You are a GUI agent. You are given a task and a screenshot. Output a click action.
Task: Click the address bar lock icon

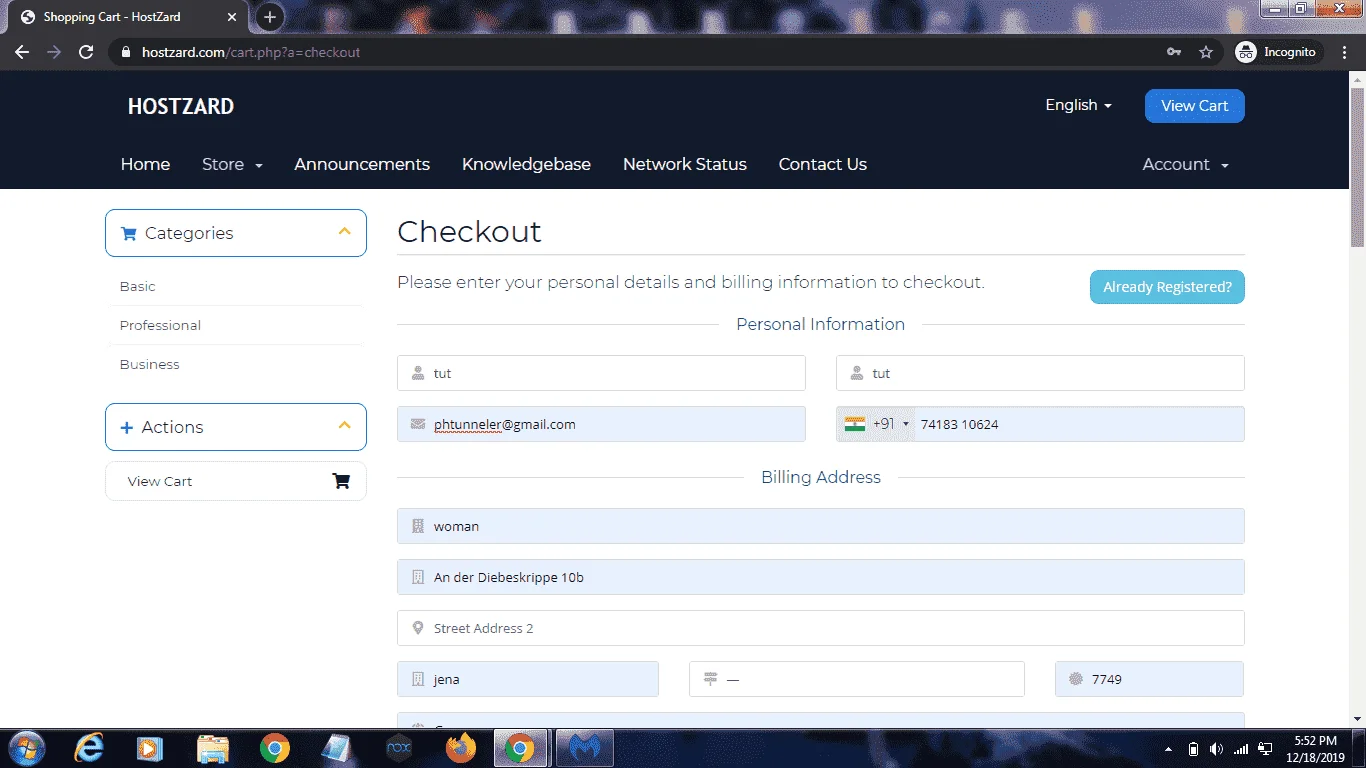coord(125,52)
